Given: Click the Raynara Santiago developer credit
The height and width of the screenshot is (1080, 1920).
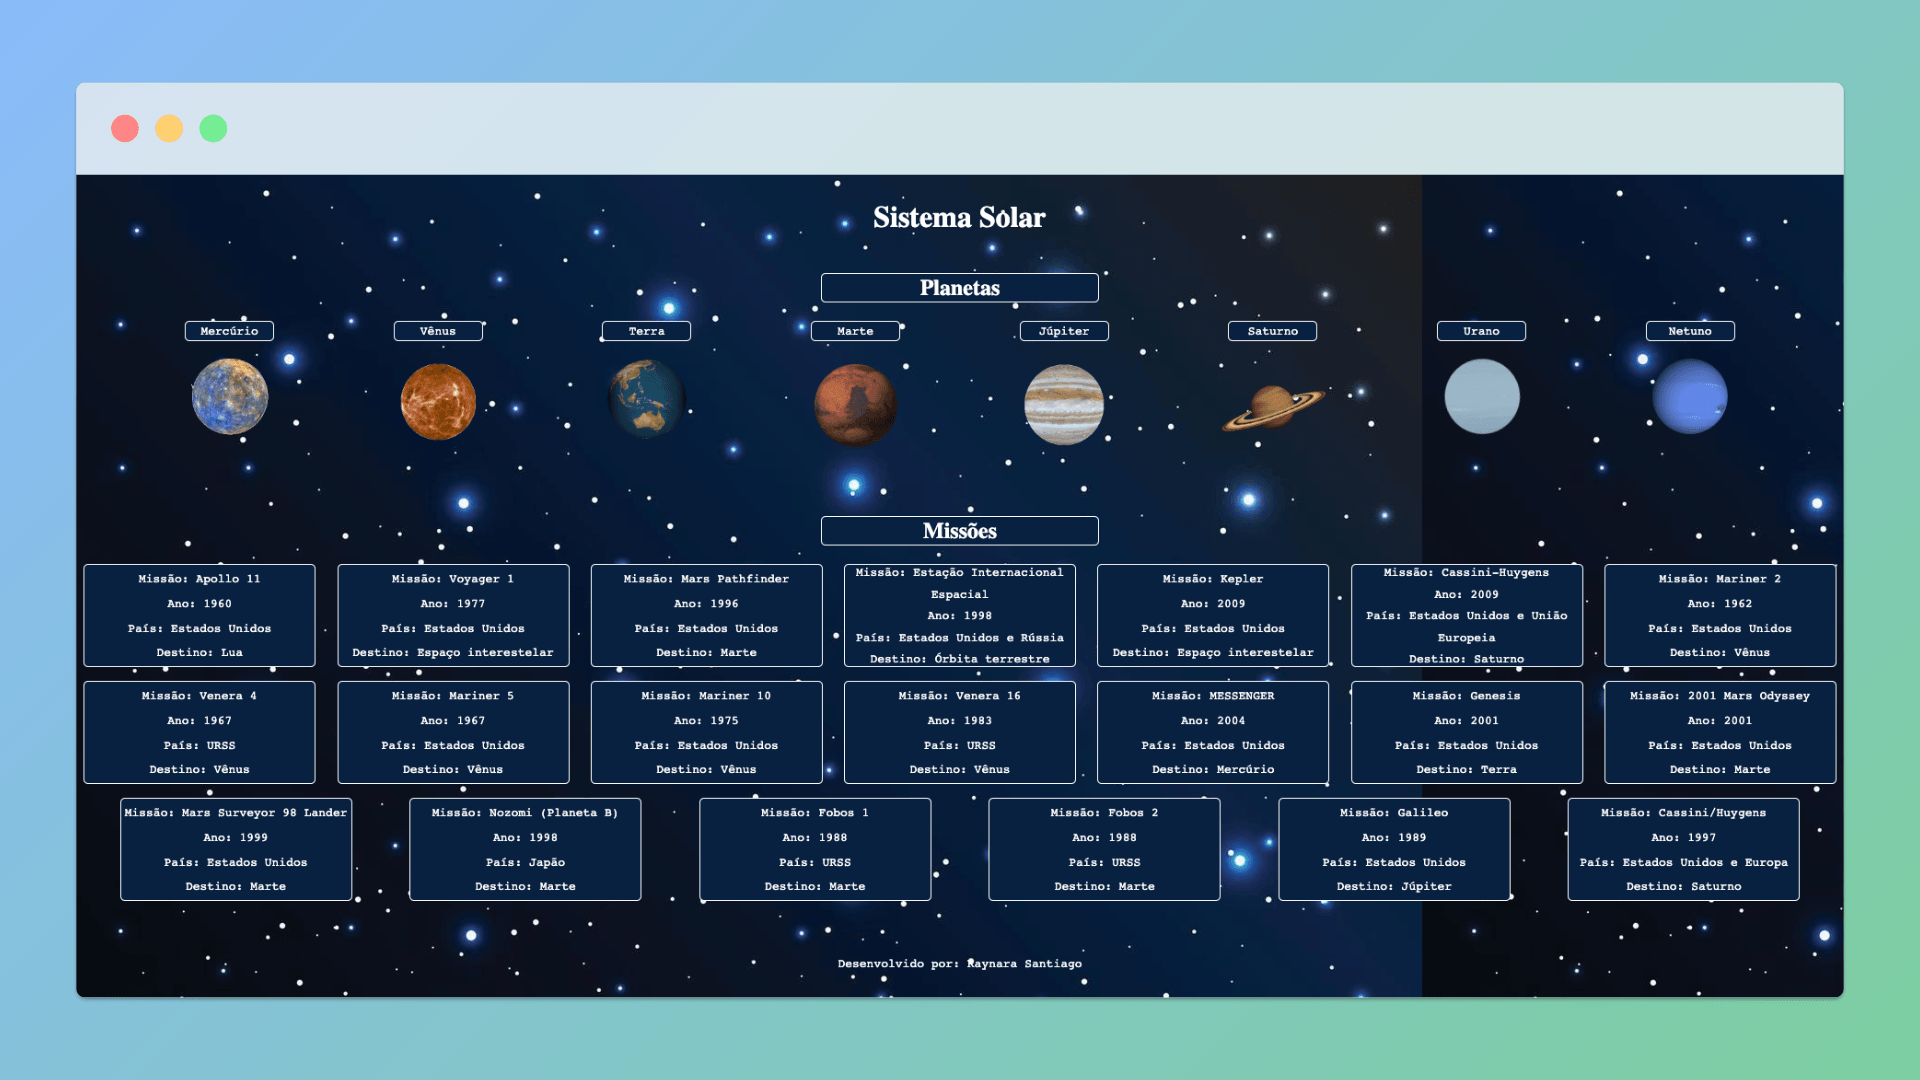Looking at the screenshot, I should [1024, 964].
